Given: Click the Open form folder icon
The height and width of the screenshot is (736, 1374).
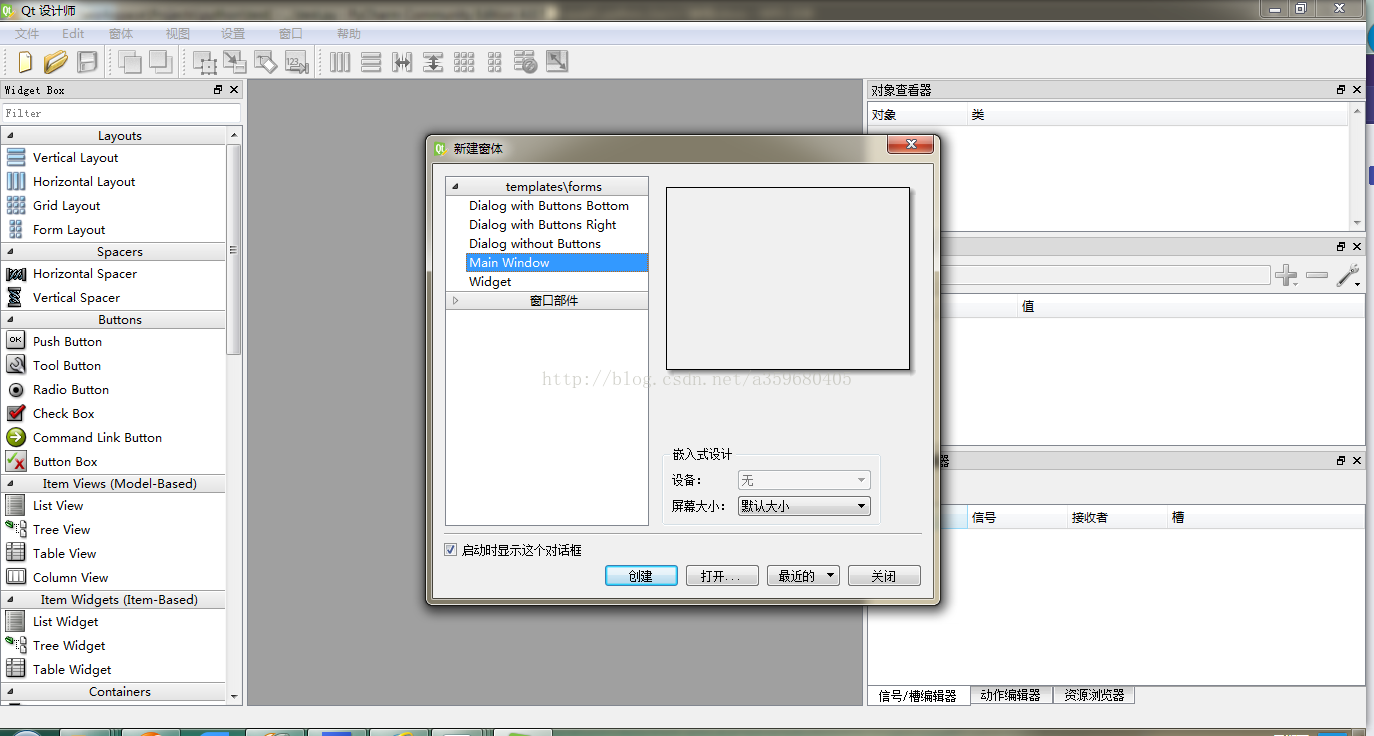Looking at the screenshot, I should coord(56,62).
